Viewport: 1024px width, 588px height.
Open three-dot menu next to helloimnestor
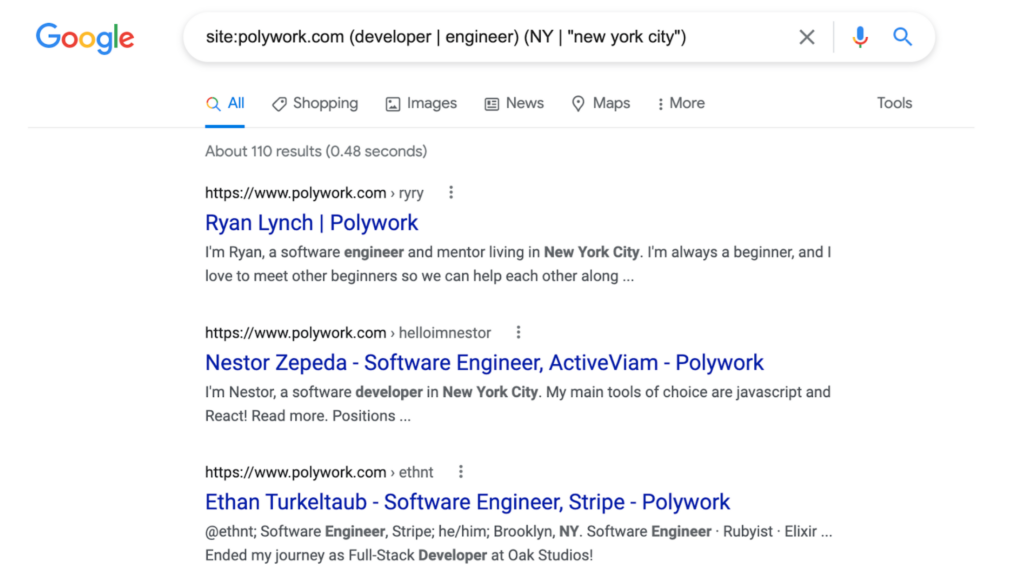(x=519, y=332)
